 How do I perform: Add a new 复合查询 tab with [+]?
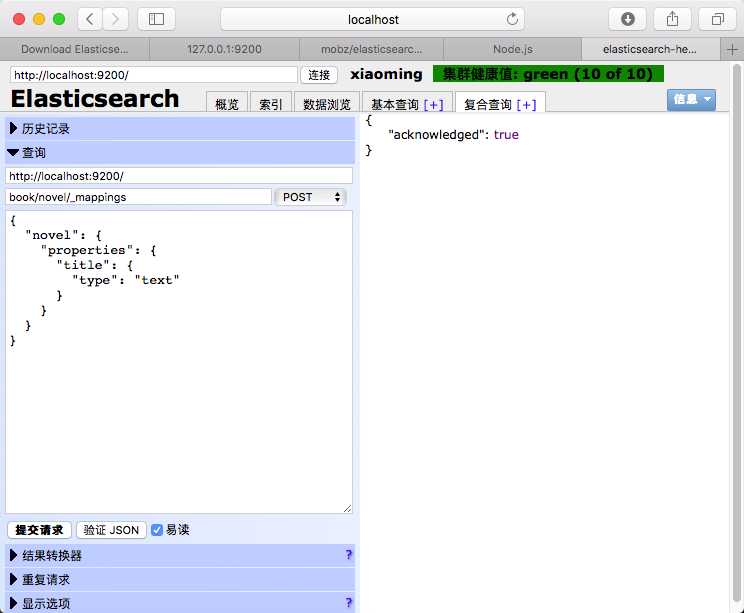tap(526, 104)
